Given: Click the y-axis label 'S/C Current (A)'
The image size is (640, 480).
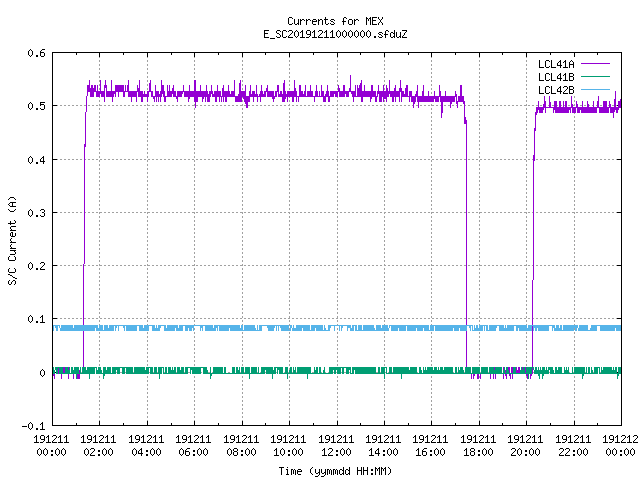Looking at the screenshot, I should tap(13, 240).
